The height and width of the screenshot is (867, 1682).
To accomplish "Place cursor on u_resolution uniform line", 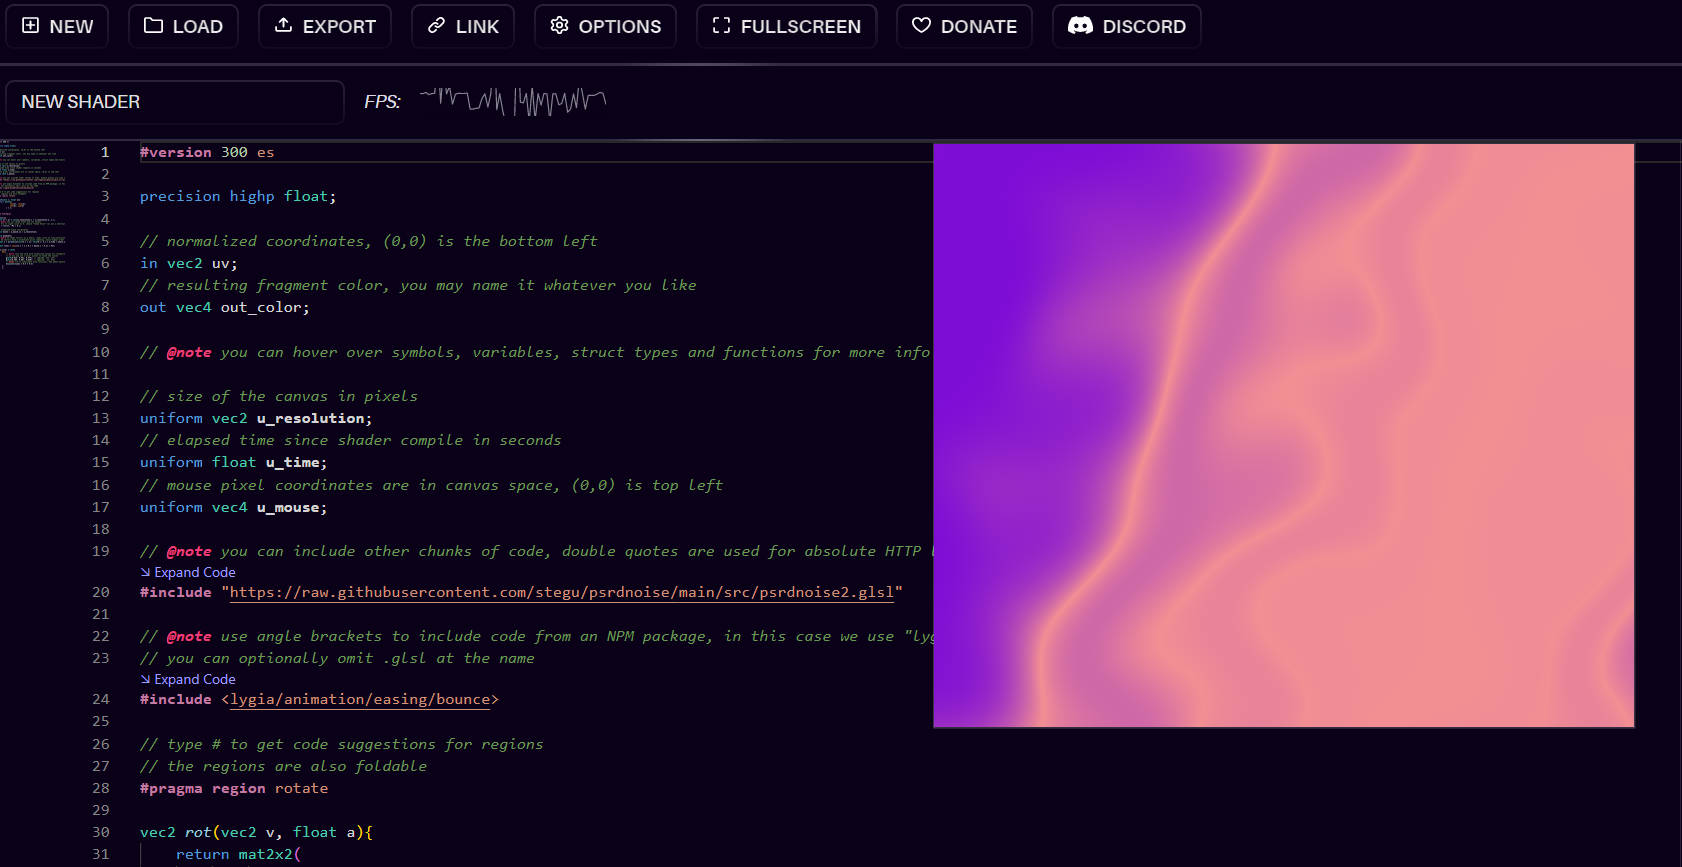I will coord(313,418).
